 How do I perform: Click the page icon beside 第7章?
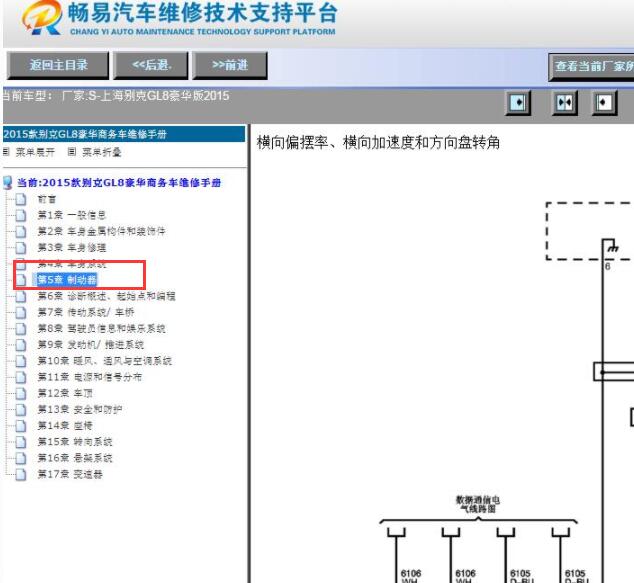21,312
